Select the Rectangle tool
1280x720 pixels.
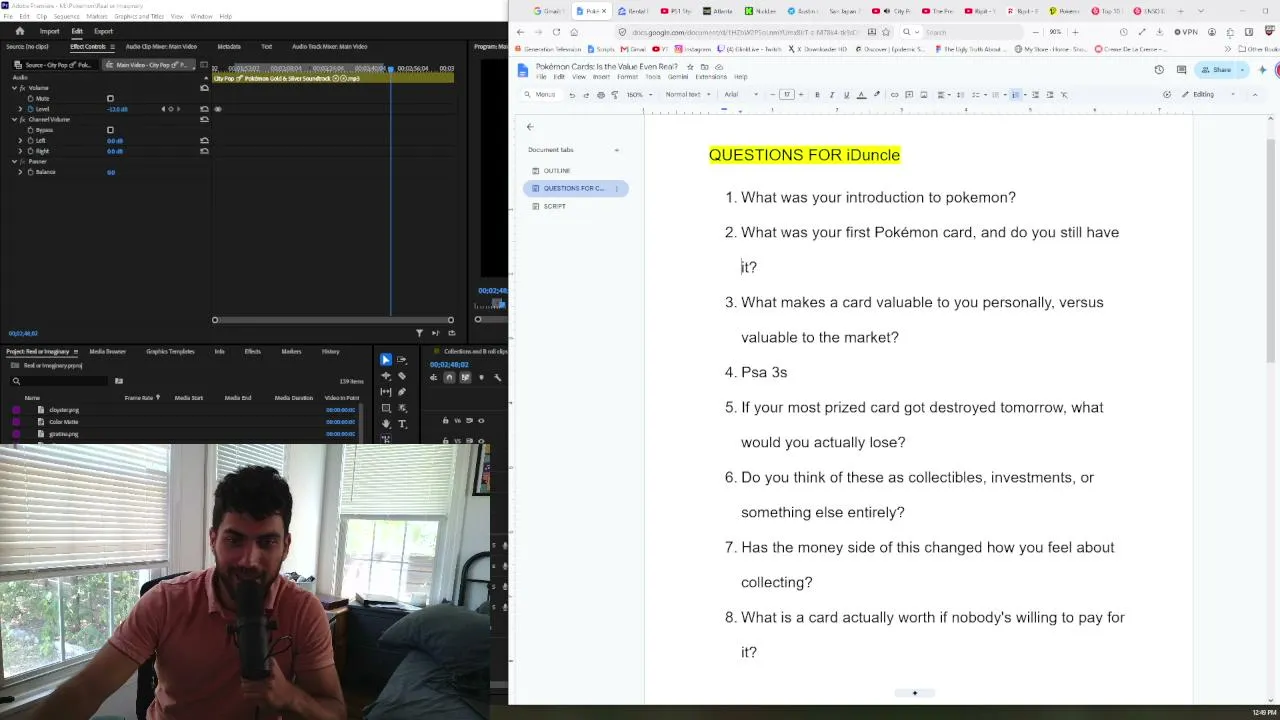click(386, 408)
